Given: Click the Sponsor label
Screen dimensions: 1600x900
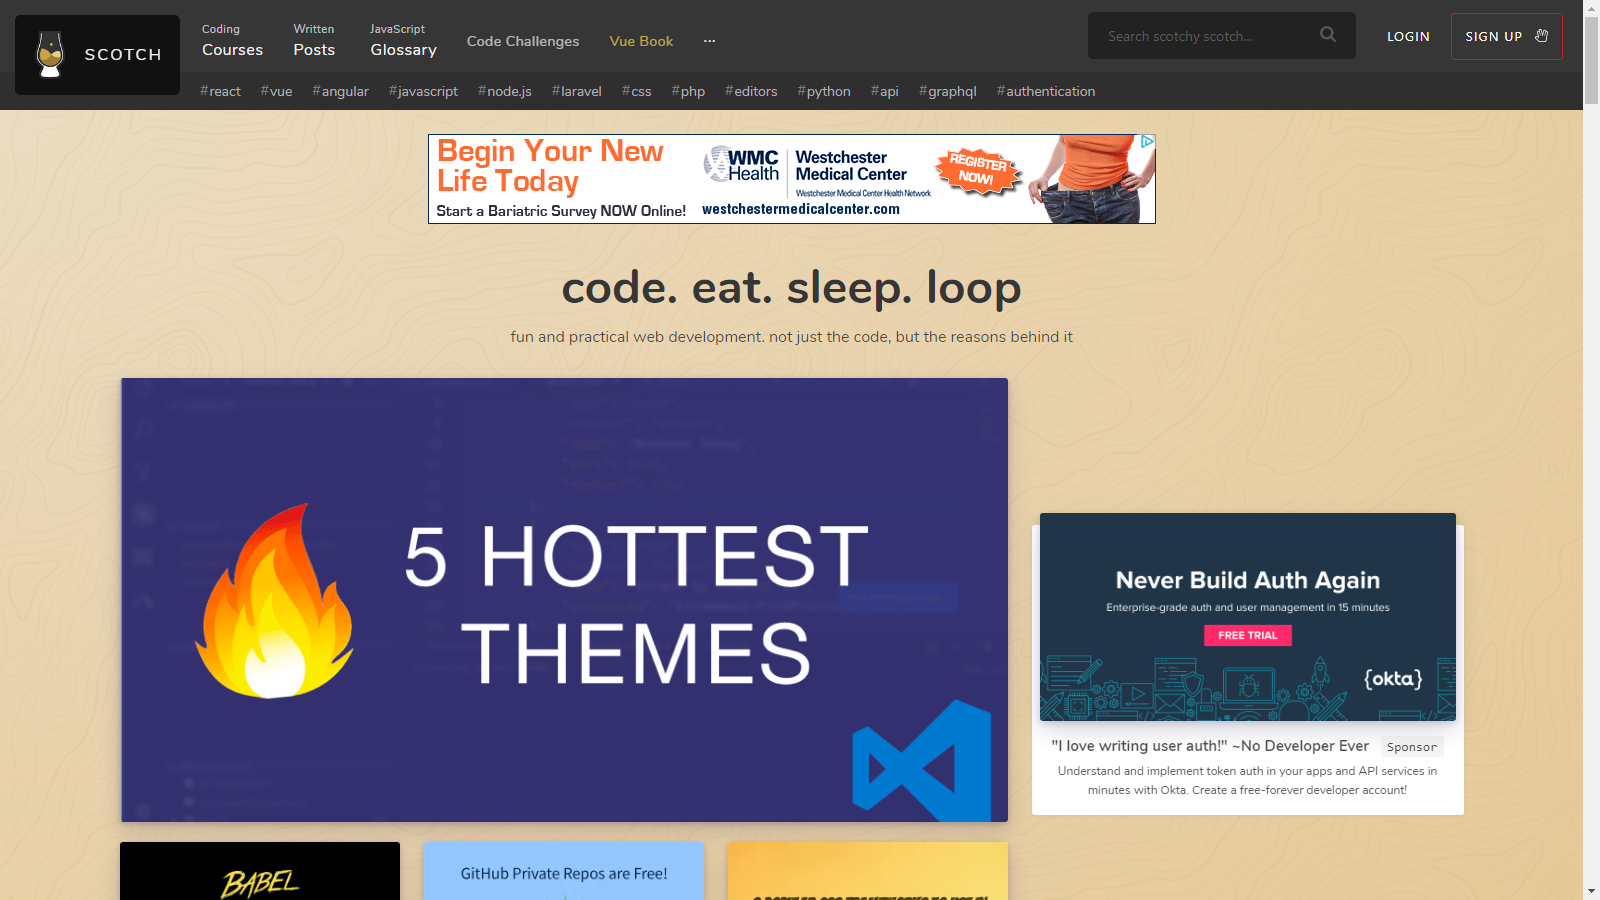Looking at the screenshot, I should (1412, 747).
